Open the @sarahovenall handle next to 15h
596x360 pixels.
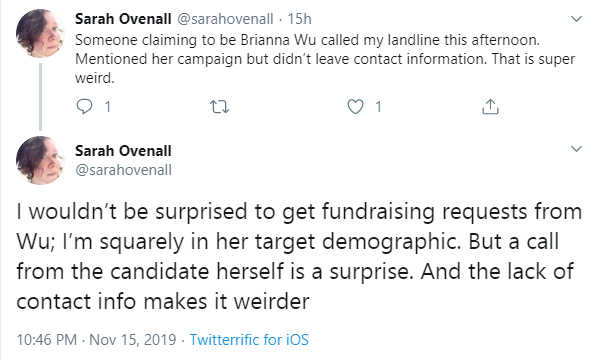tap(225, 19)
